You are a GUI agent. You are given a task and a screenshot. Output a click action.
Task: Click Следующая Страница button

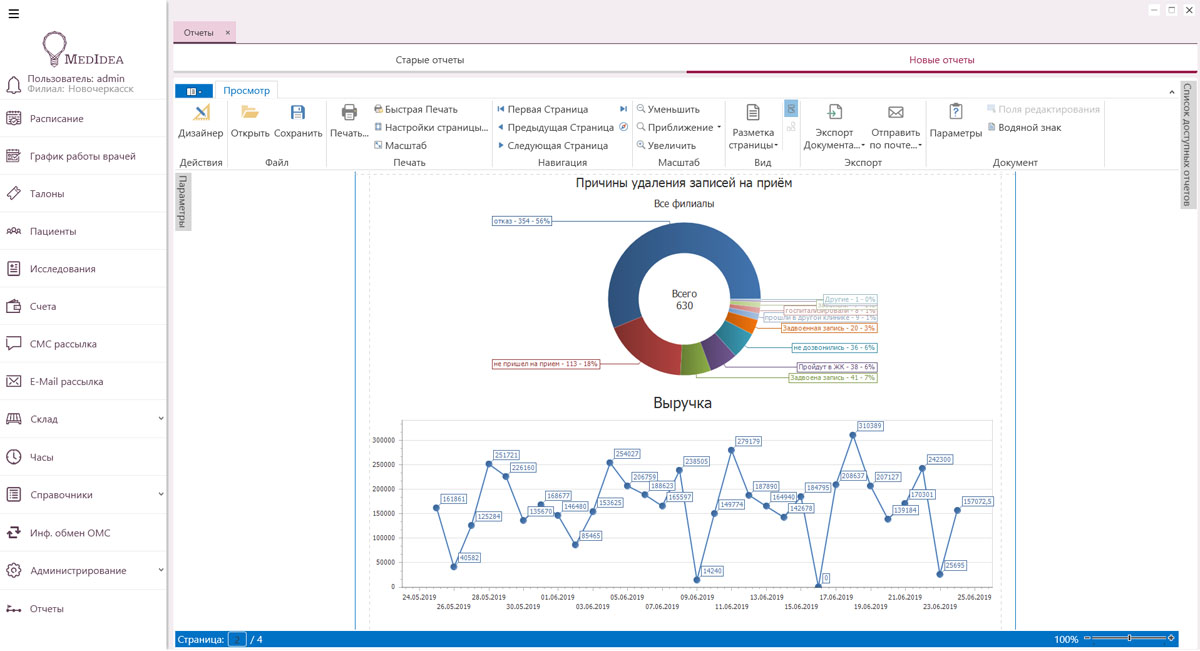pos(552,145)
